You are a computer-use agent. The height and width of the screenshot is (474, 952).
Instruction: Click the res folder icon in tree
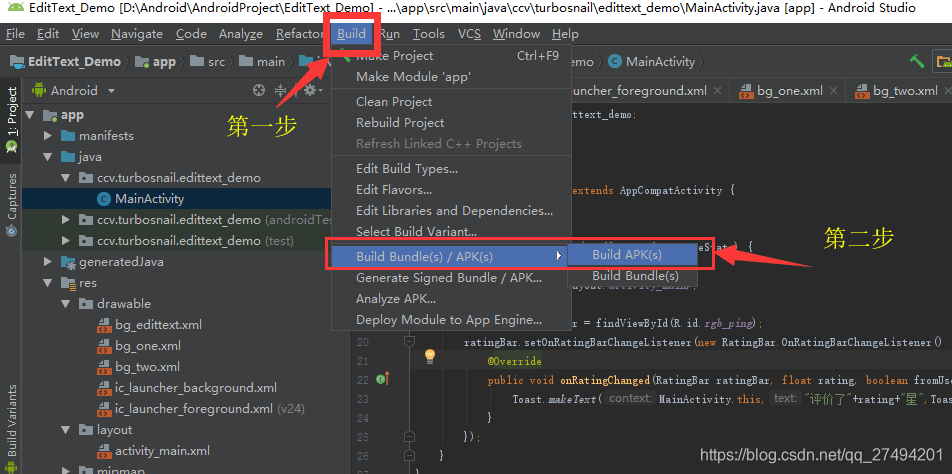[x=68, y=283]
